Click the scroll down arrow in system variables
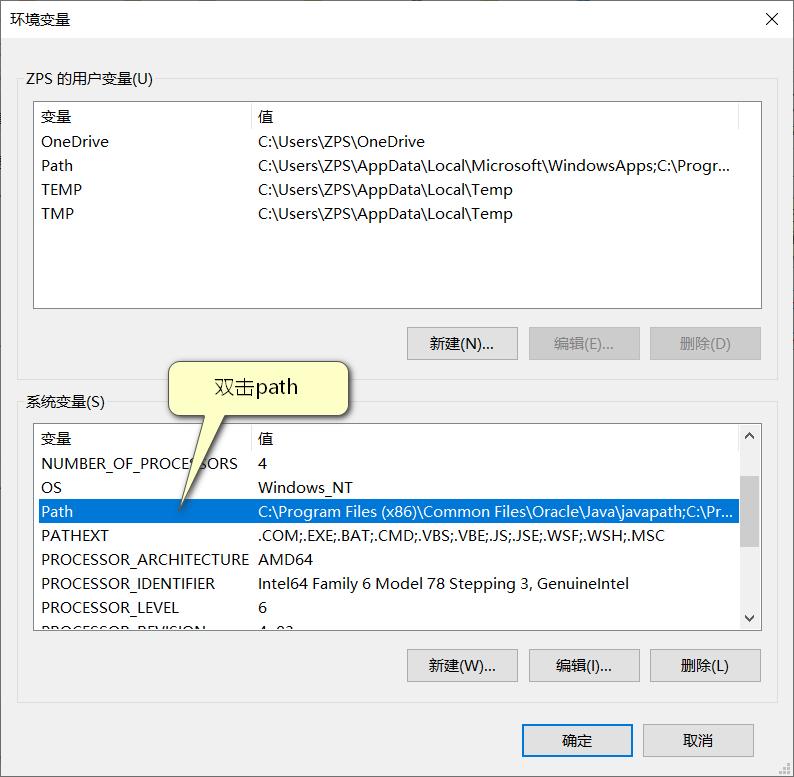The width and height of the screenshot is (794, 777). [x=749, y=618]
